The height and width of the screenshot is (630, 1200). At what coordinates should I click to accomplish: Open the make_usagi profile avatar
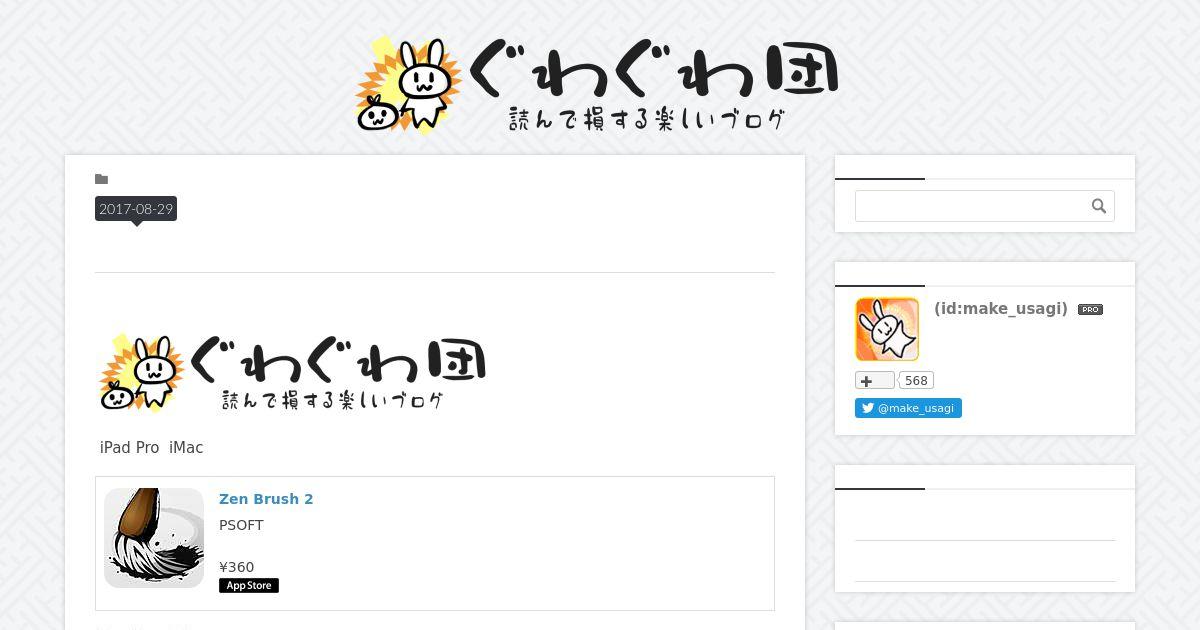coord(887,329)
